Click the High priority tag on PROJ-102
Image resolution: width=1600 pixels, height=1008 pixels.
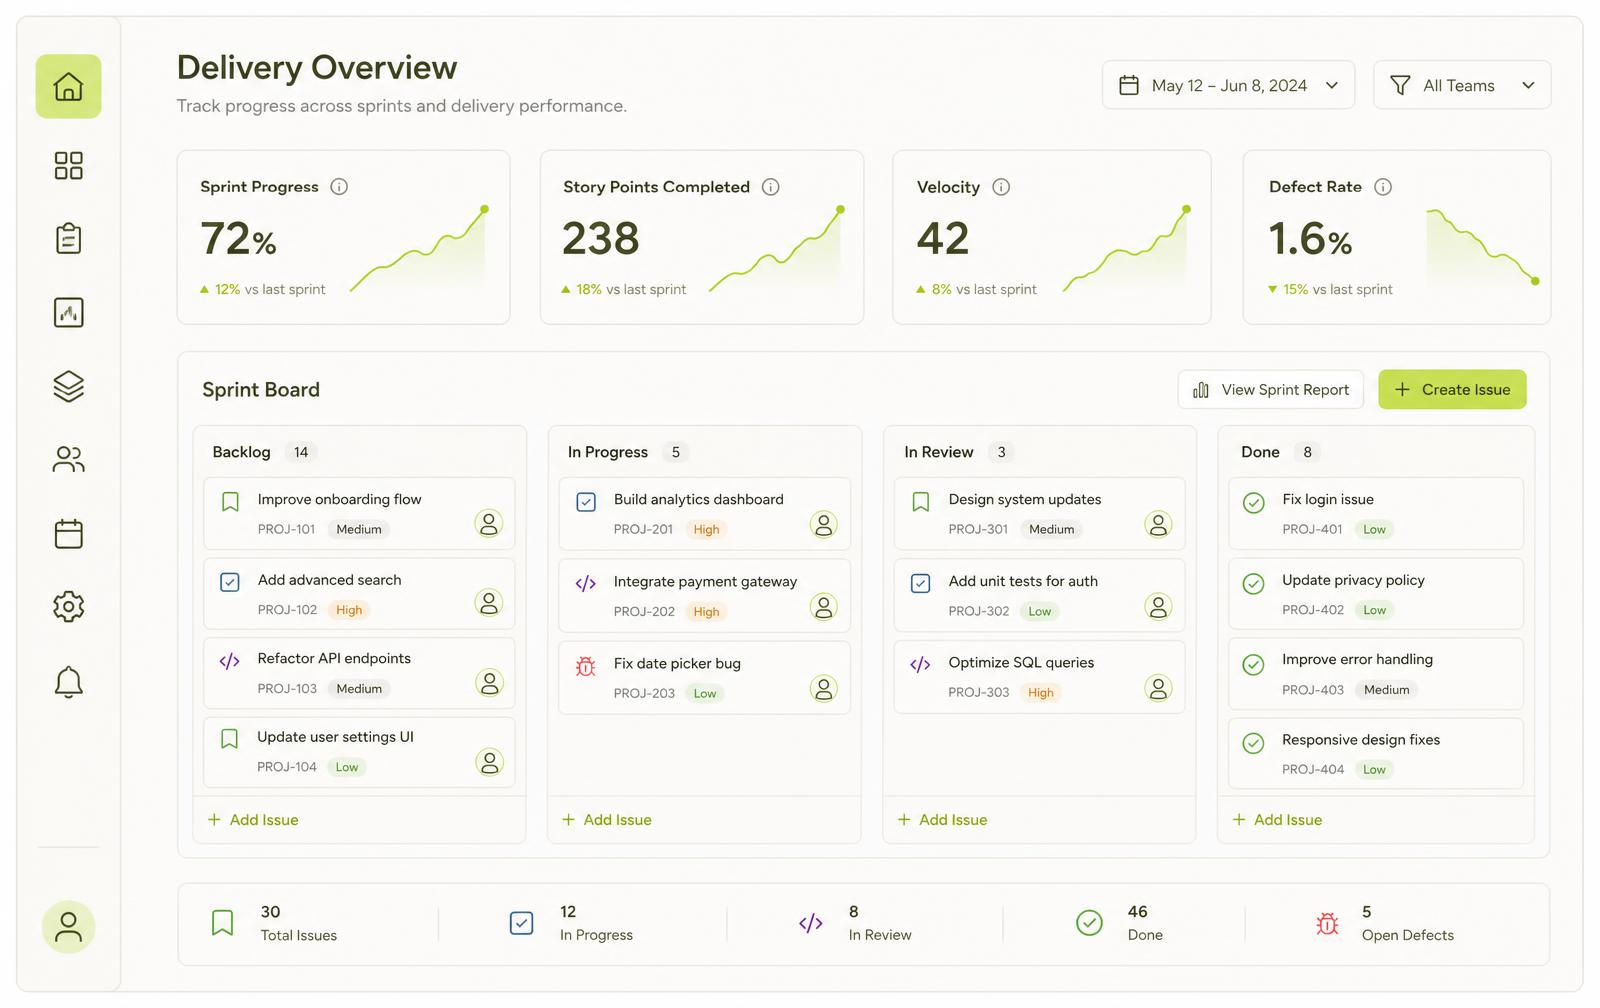point(349,610)
